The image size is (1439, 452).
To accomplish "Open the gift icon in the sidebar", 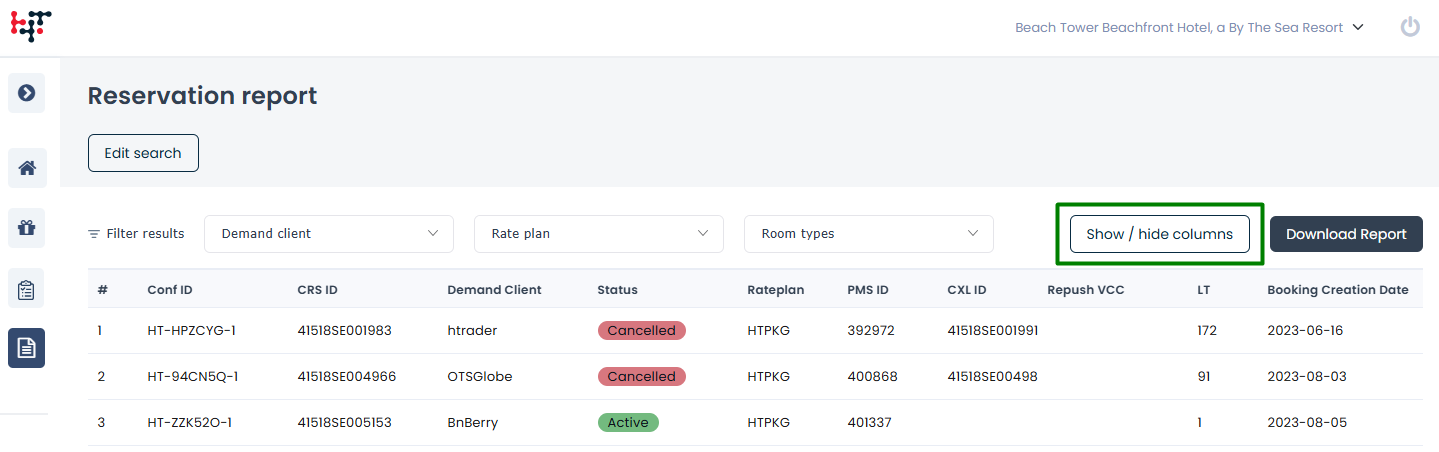I will tap(27, 228).
